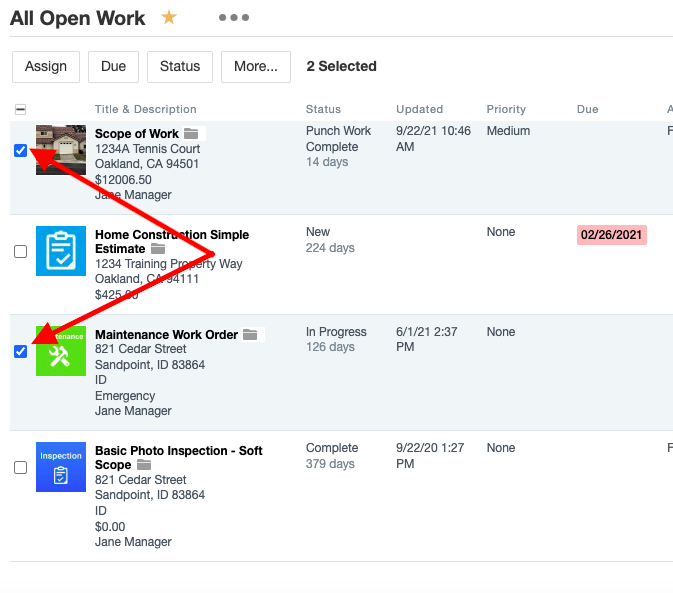Screen dimensions: 673x593
Task: Open the three-dot options menu
Action: point(233,17)
